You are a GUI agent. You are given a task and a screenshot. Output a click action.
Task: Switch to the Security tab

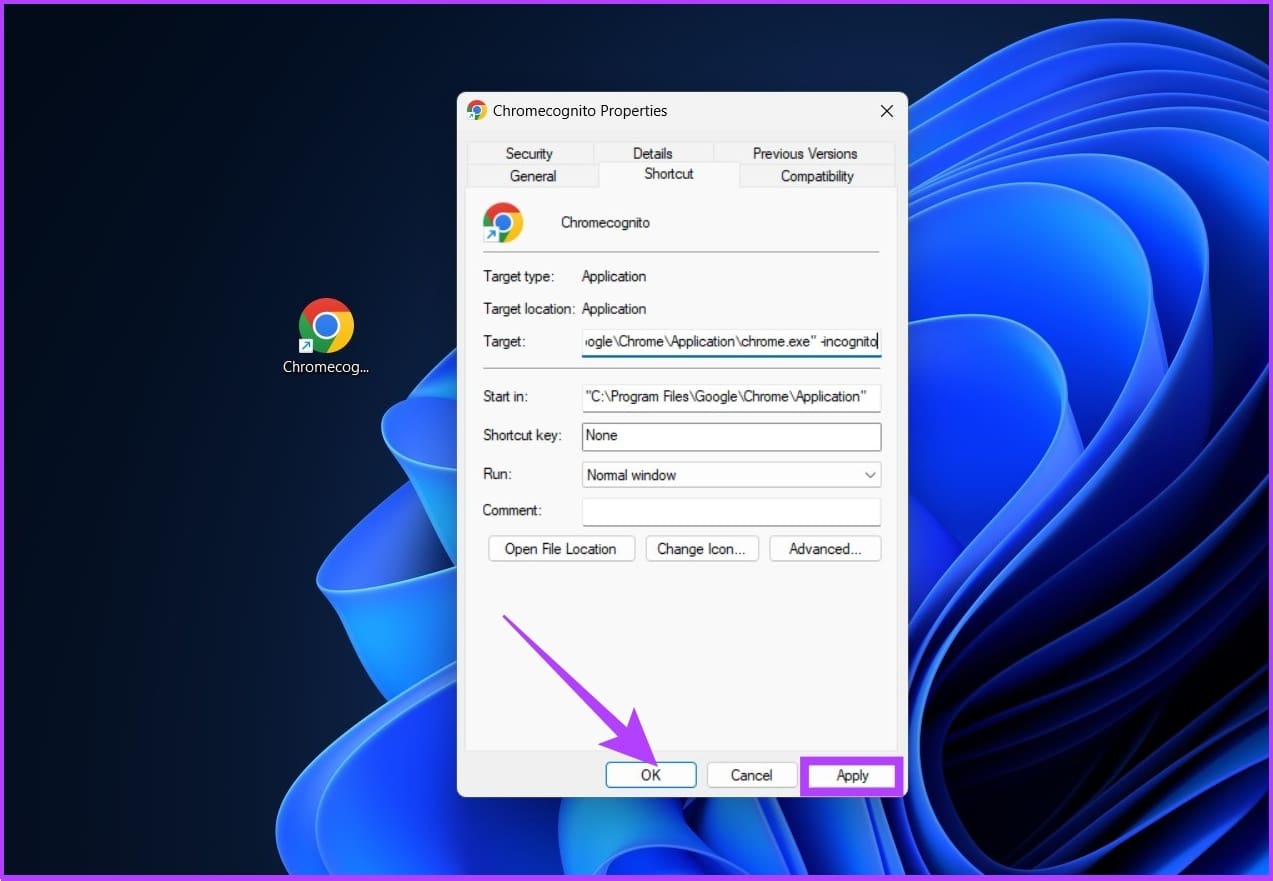coord(529,153)
